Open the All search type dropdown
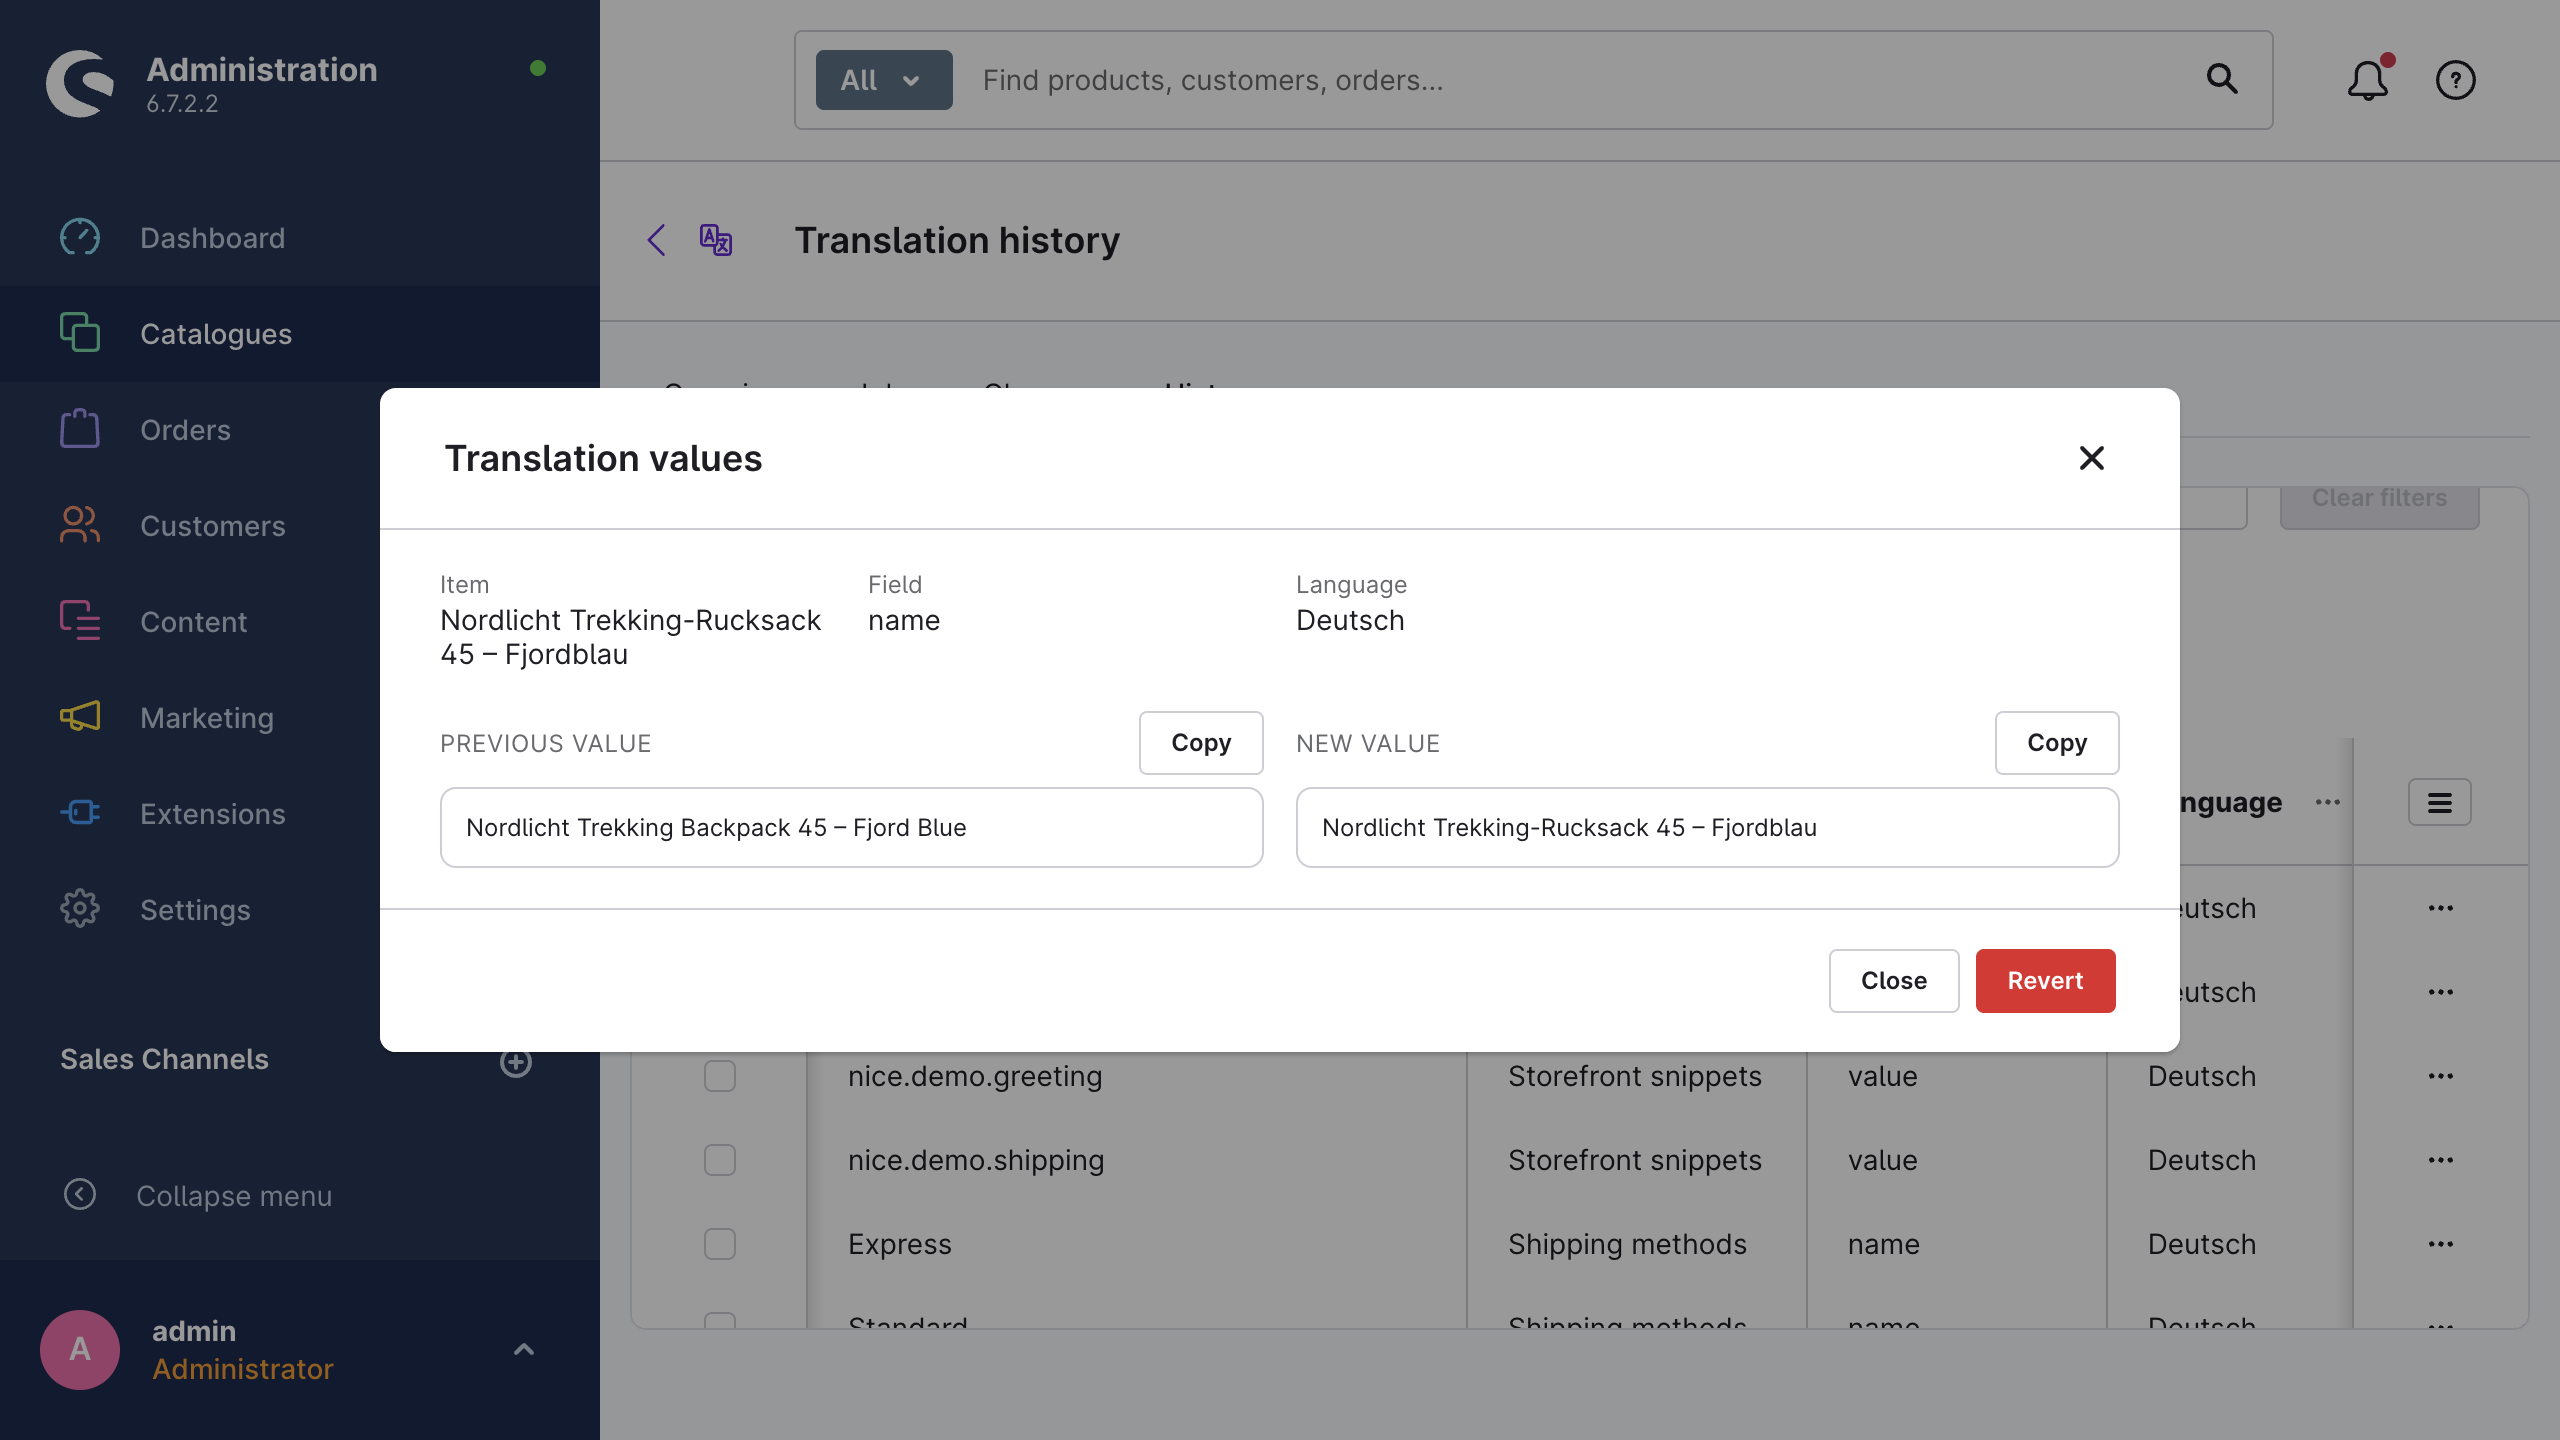The height and width of the screenshot is (1440, 2560). coord(884,80)
